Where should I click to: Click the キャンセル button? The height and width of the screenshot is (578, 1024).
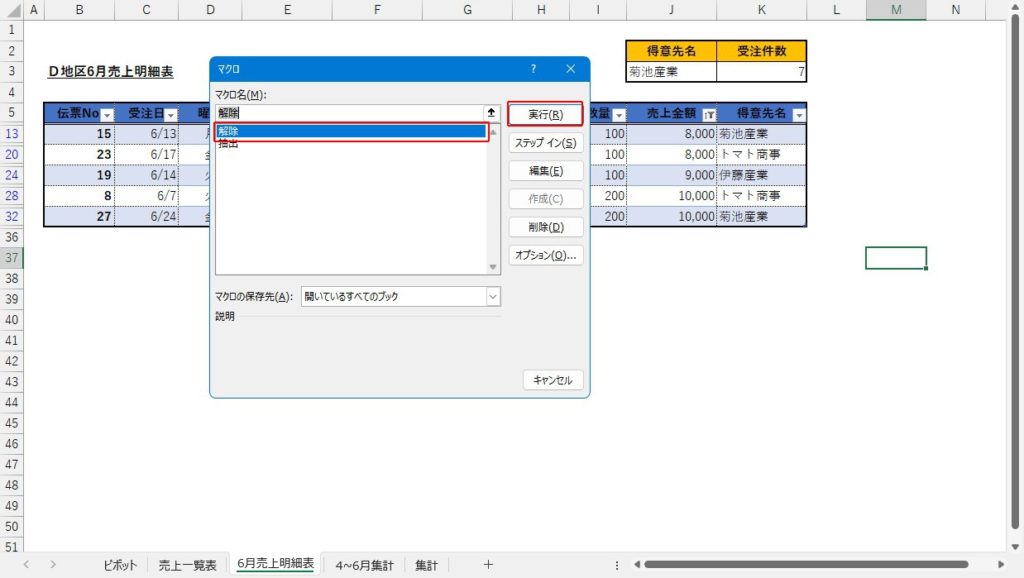(x=552, y=380)
